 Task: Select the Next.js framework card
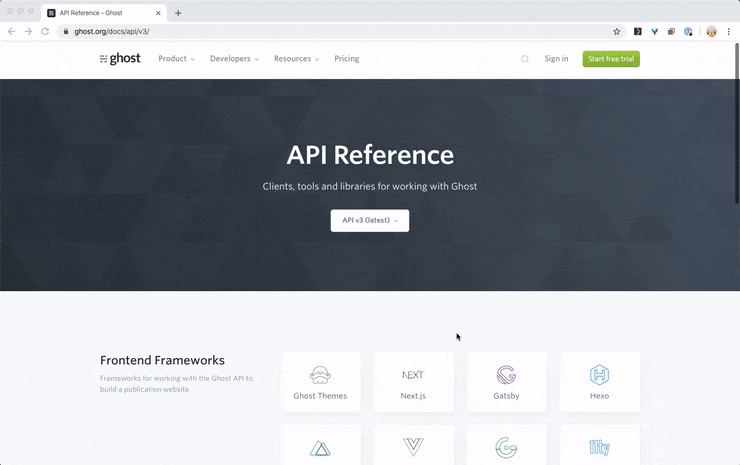413,382
